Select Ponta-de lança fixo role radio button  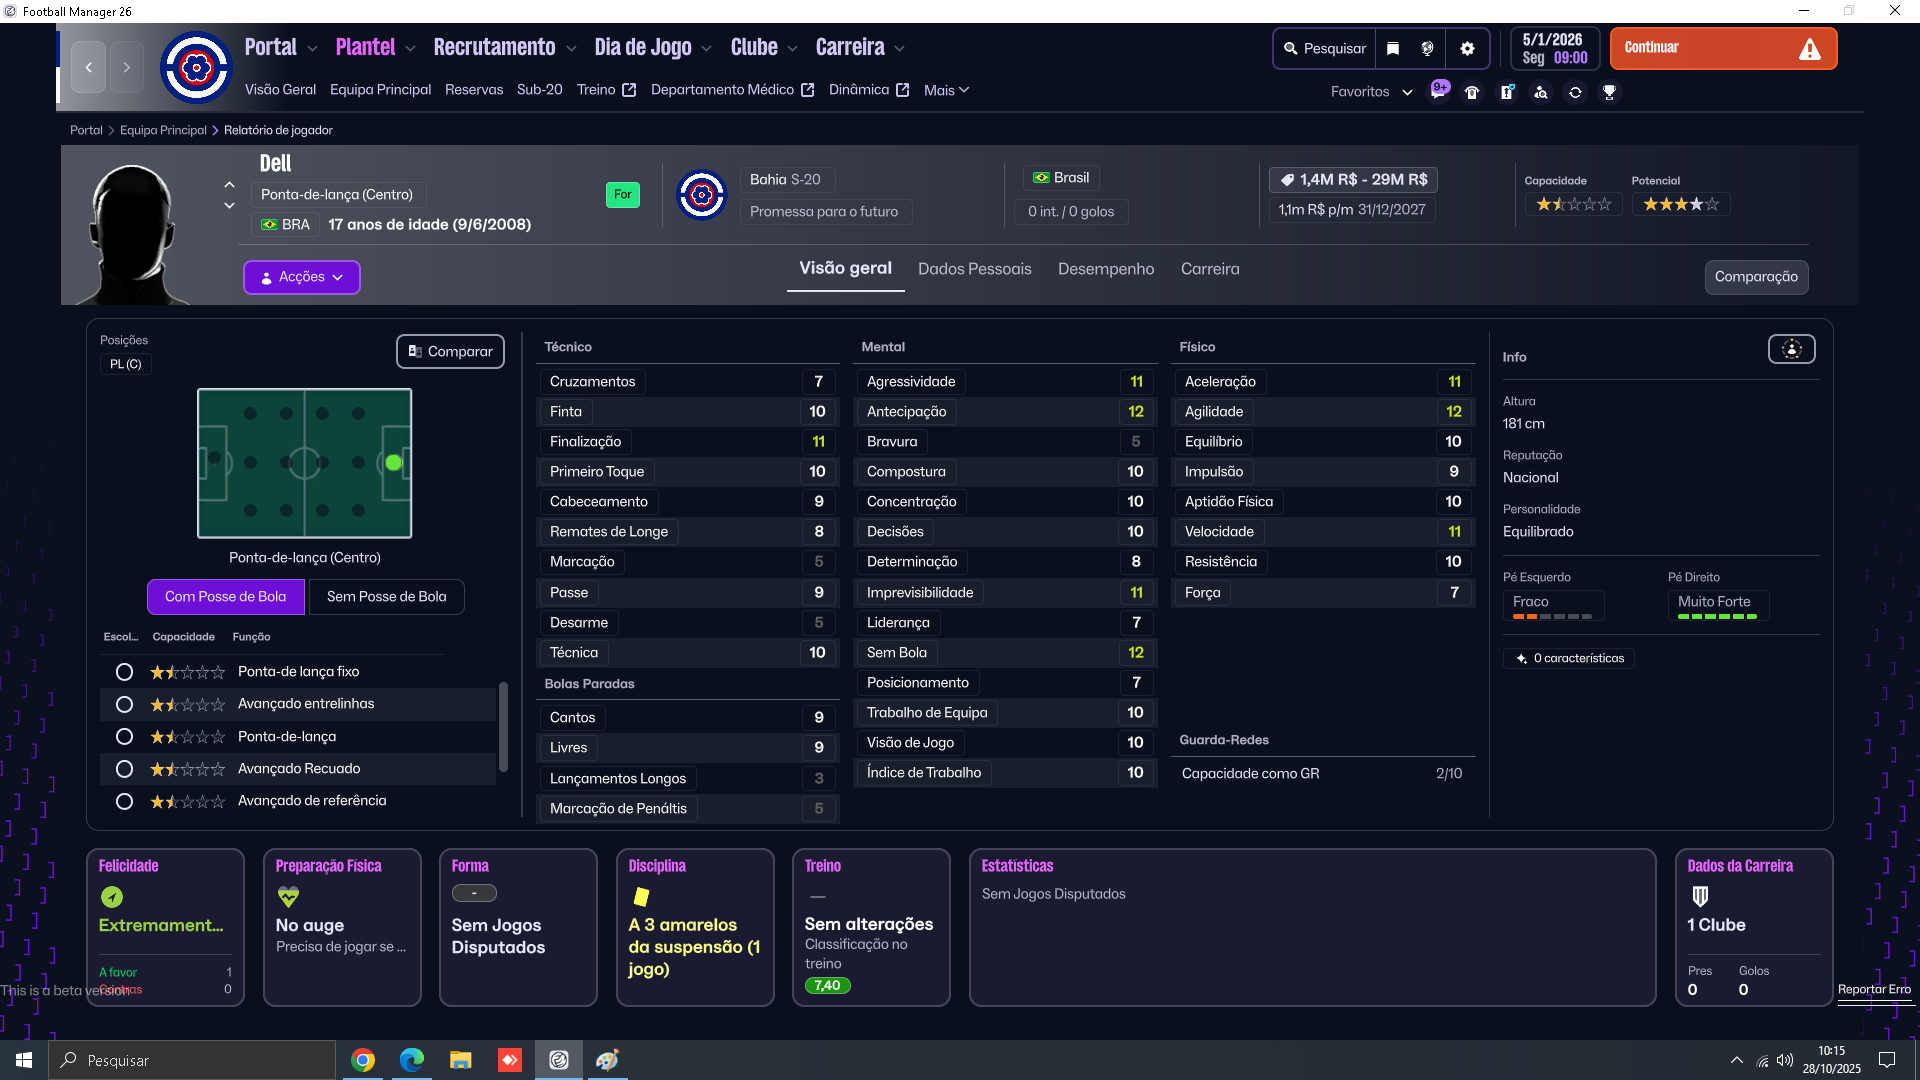point(124,672)
